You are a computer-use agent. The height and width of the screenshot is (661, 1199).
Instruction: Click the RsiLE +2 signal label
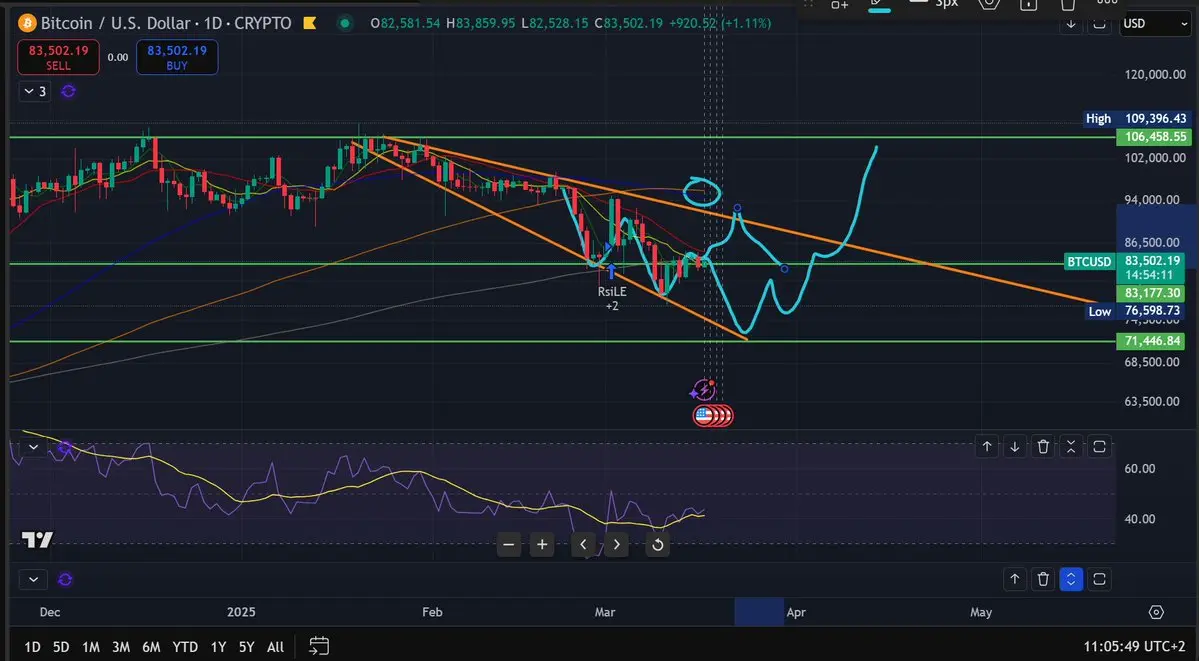tap(612, 298)
